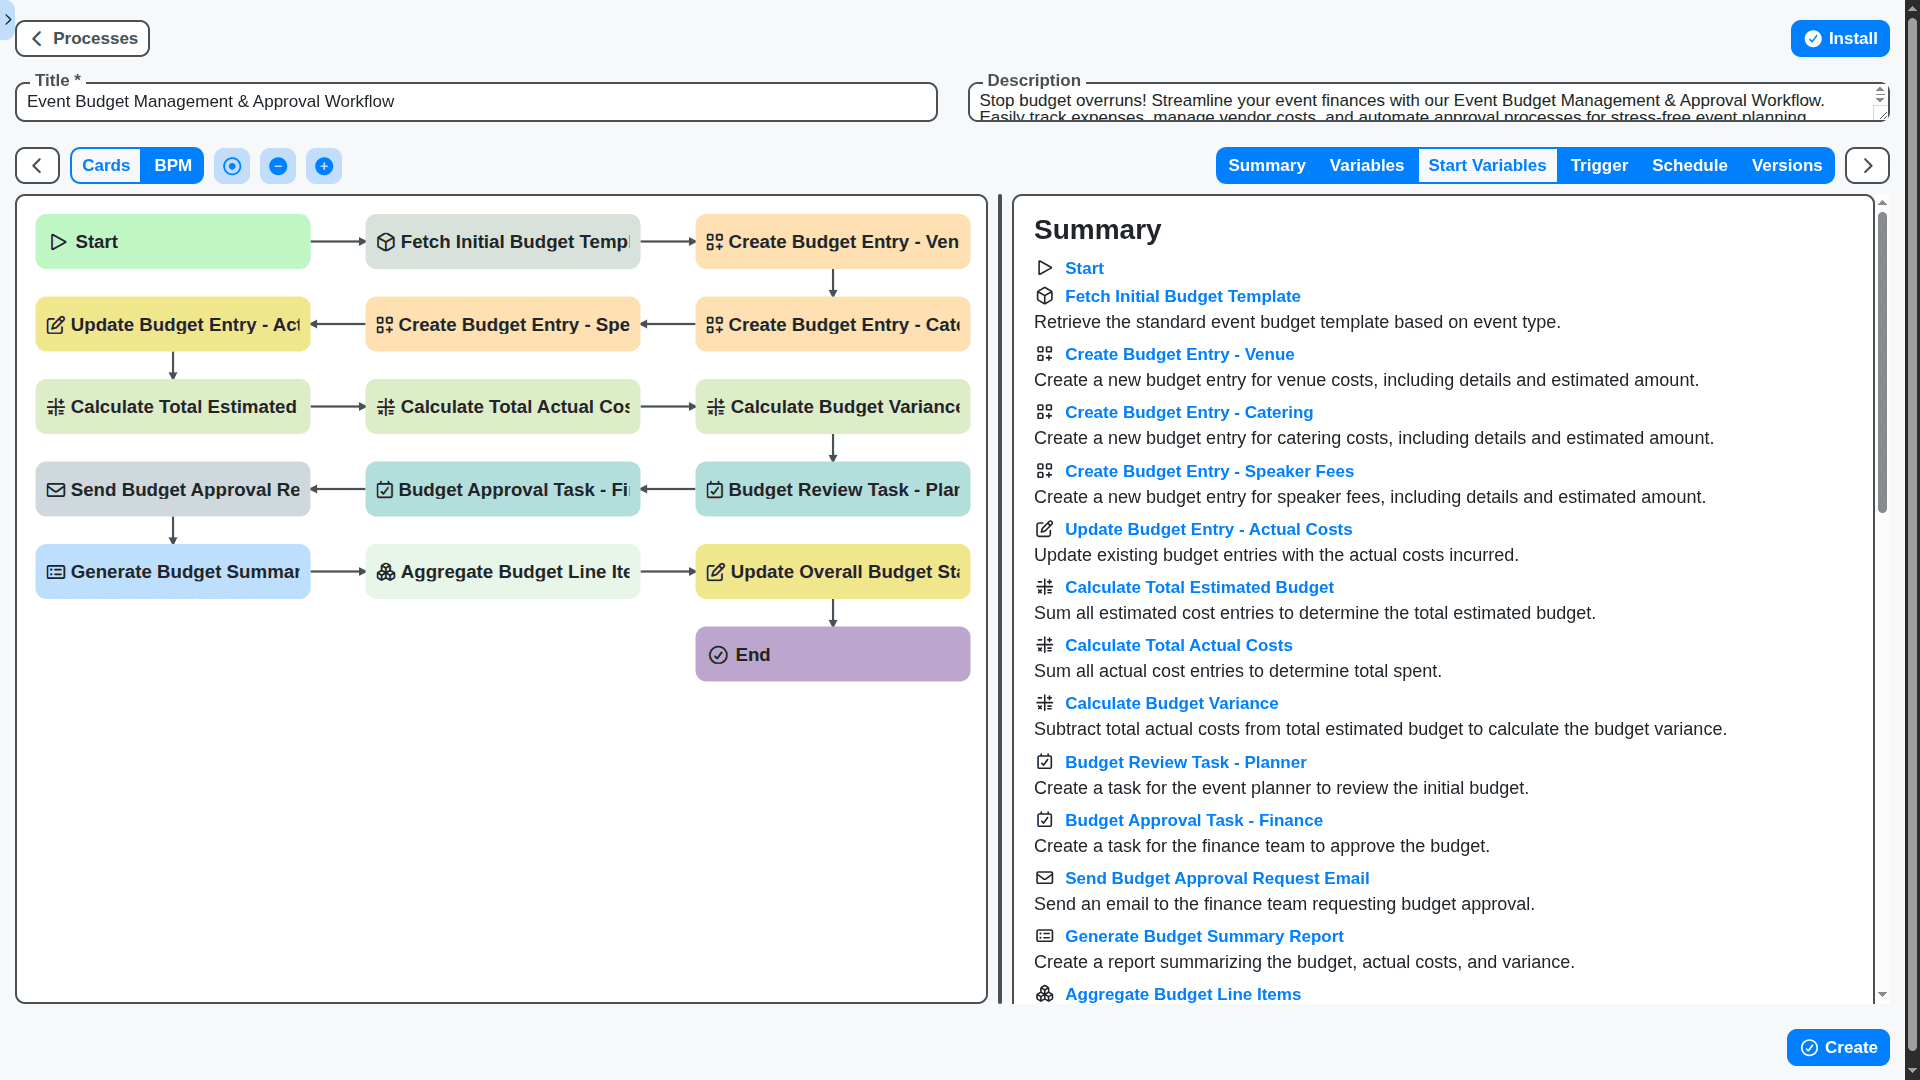Collapse the canvas panel with the left chevron
The height and width of the screenshot is (1080, 1920).
coord(36,165)
